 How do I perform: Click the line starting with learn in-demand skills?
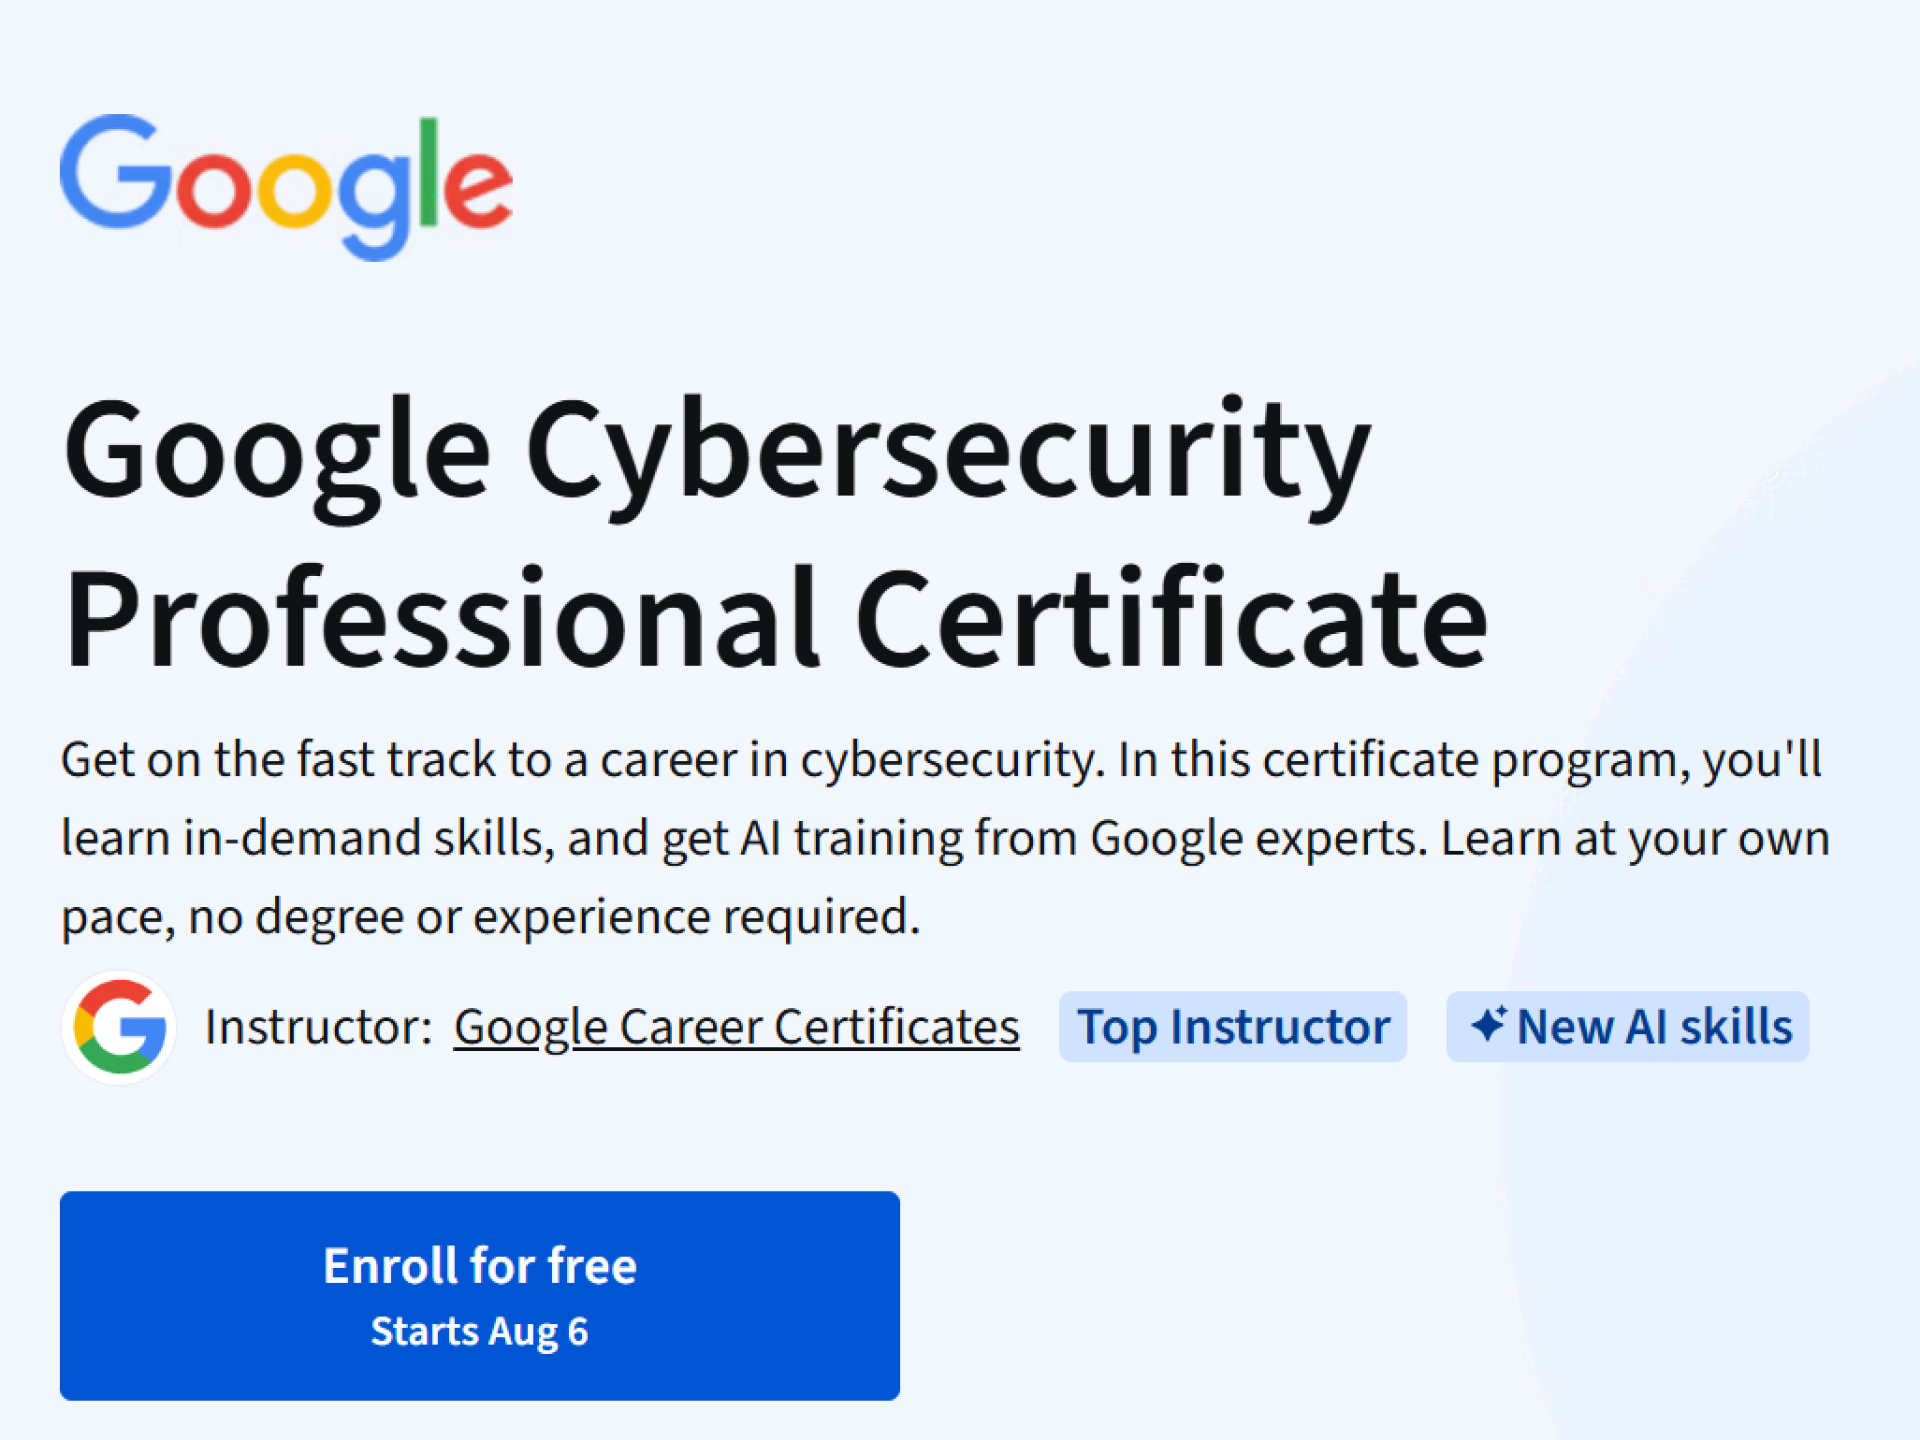pyautogui.click(x=945, y=838)
